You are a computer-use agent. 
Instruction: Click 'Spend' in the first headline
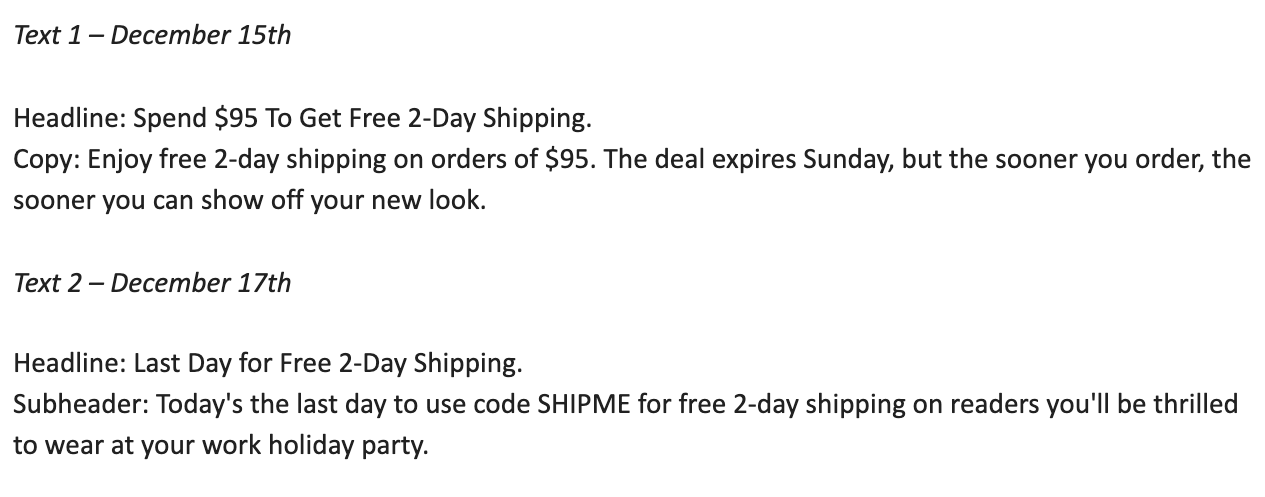pyautogui.click(x=170, y=119)
